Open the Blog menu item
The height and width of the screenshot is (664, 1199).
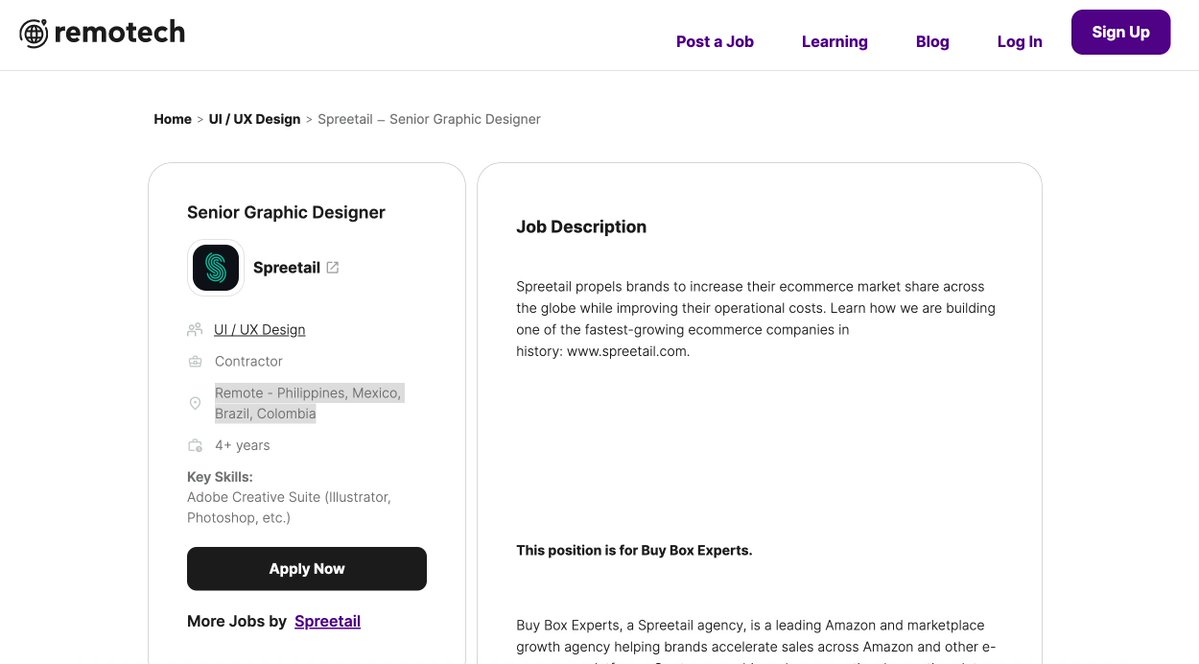pos(932,41)
